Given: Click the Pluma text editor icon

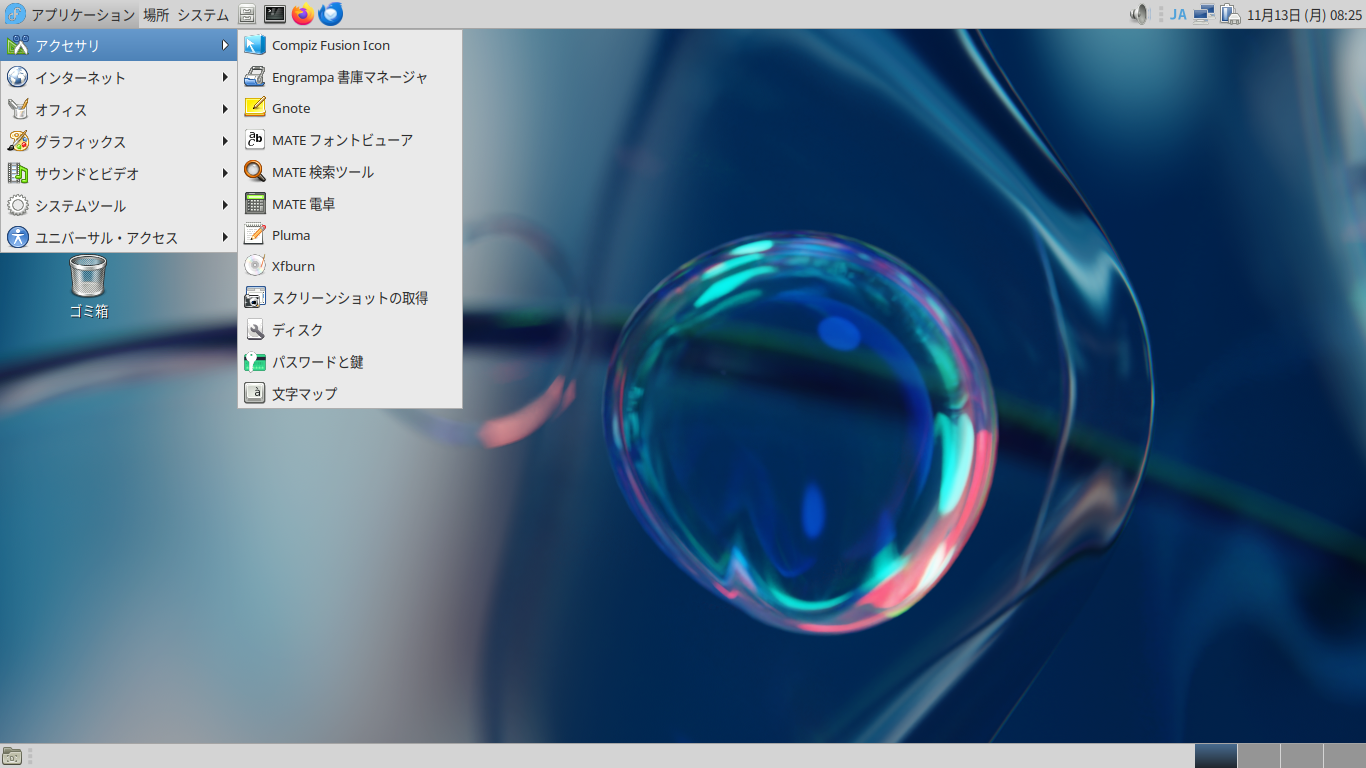Looking at the screenshot, I should pyautogui.click(x=255, y=235).
